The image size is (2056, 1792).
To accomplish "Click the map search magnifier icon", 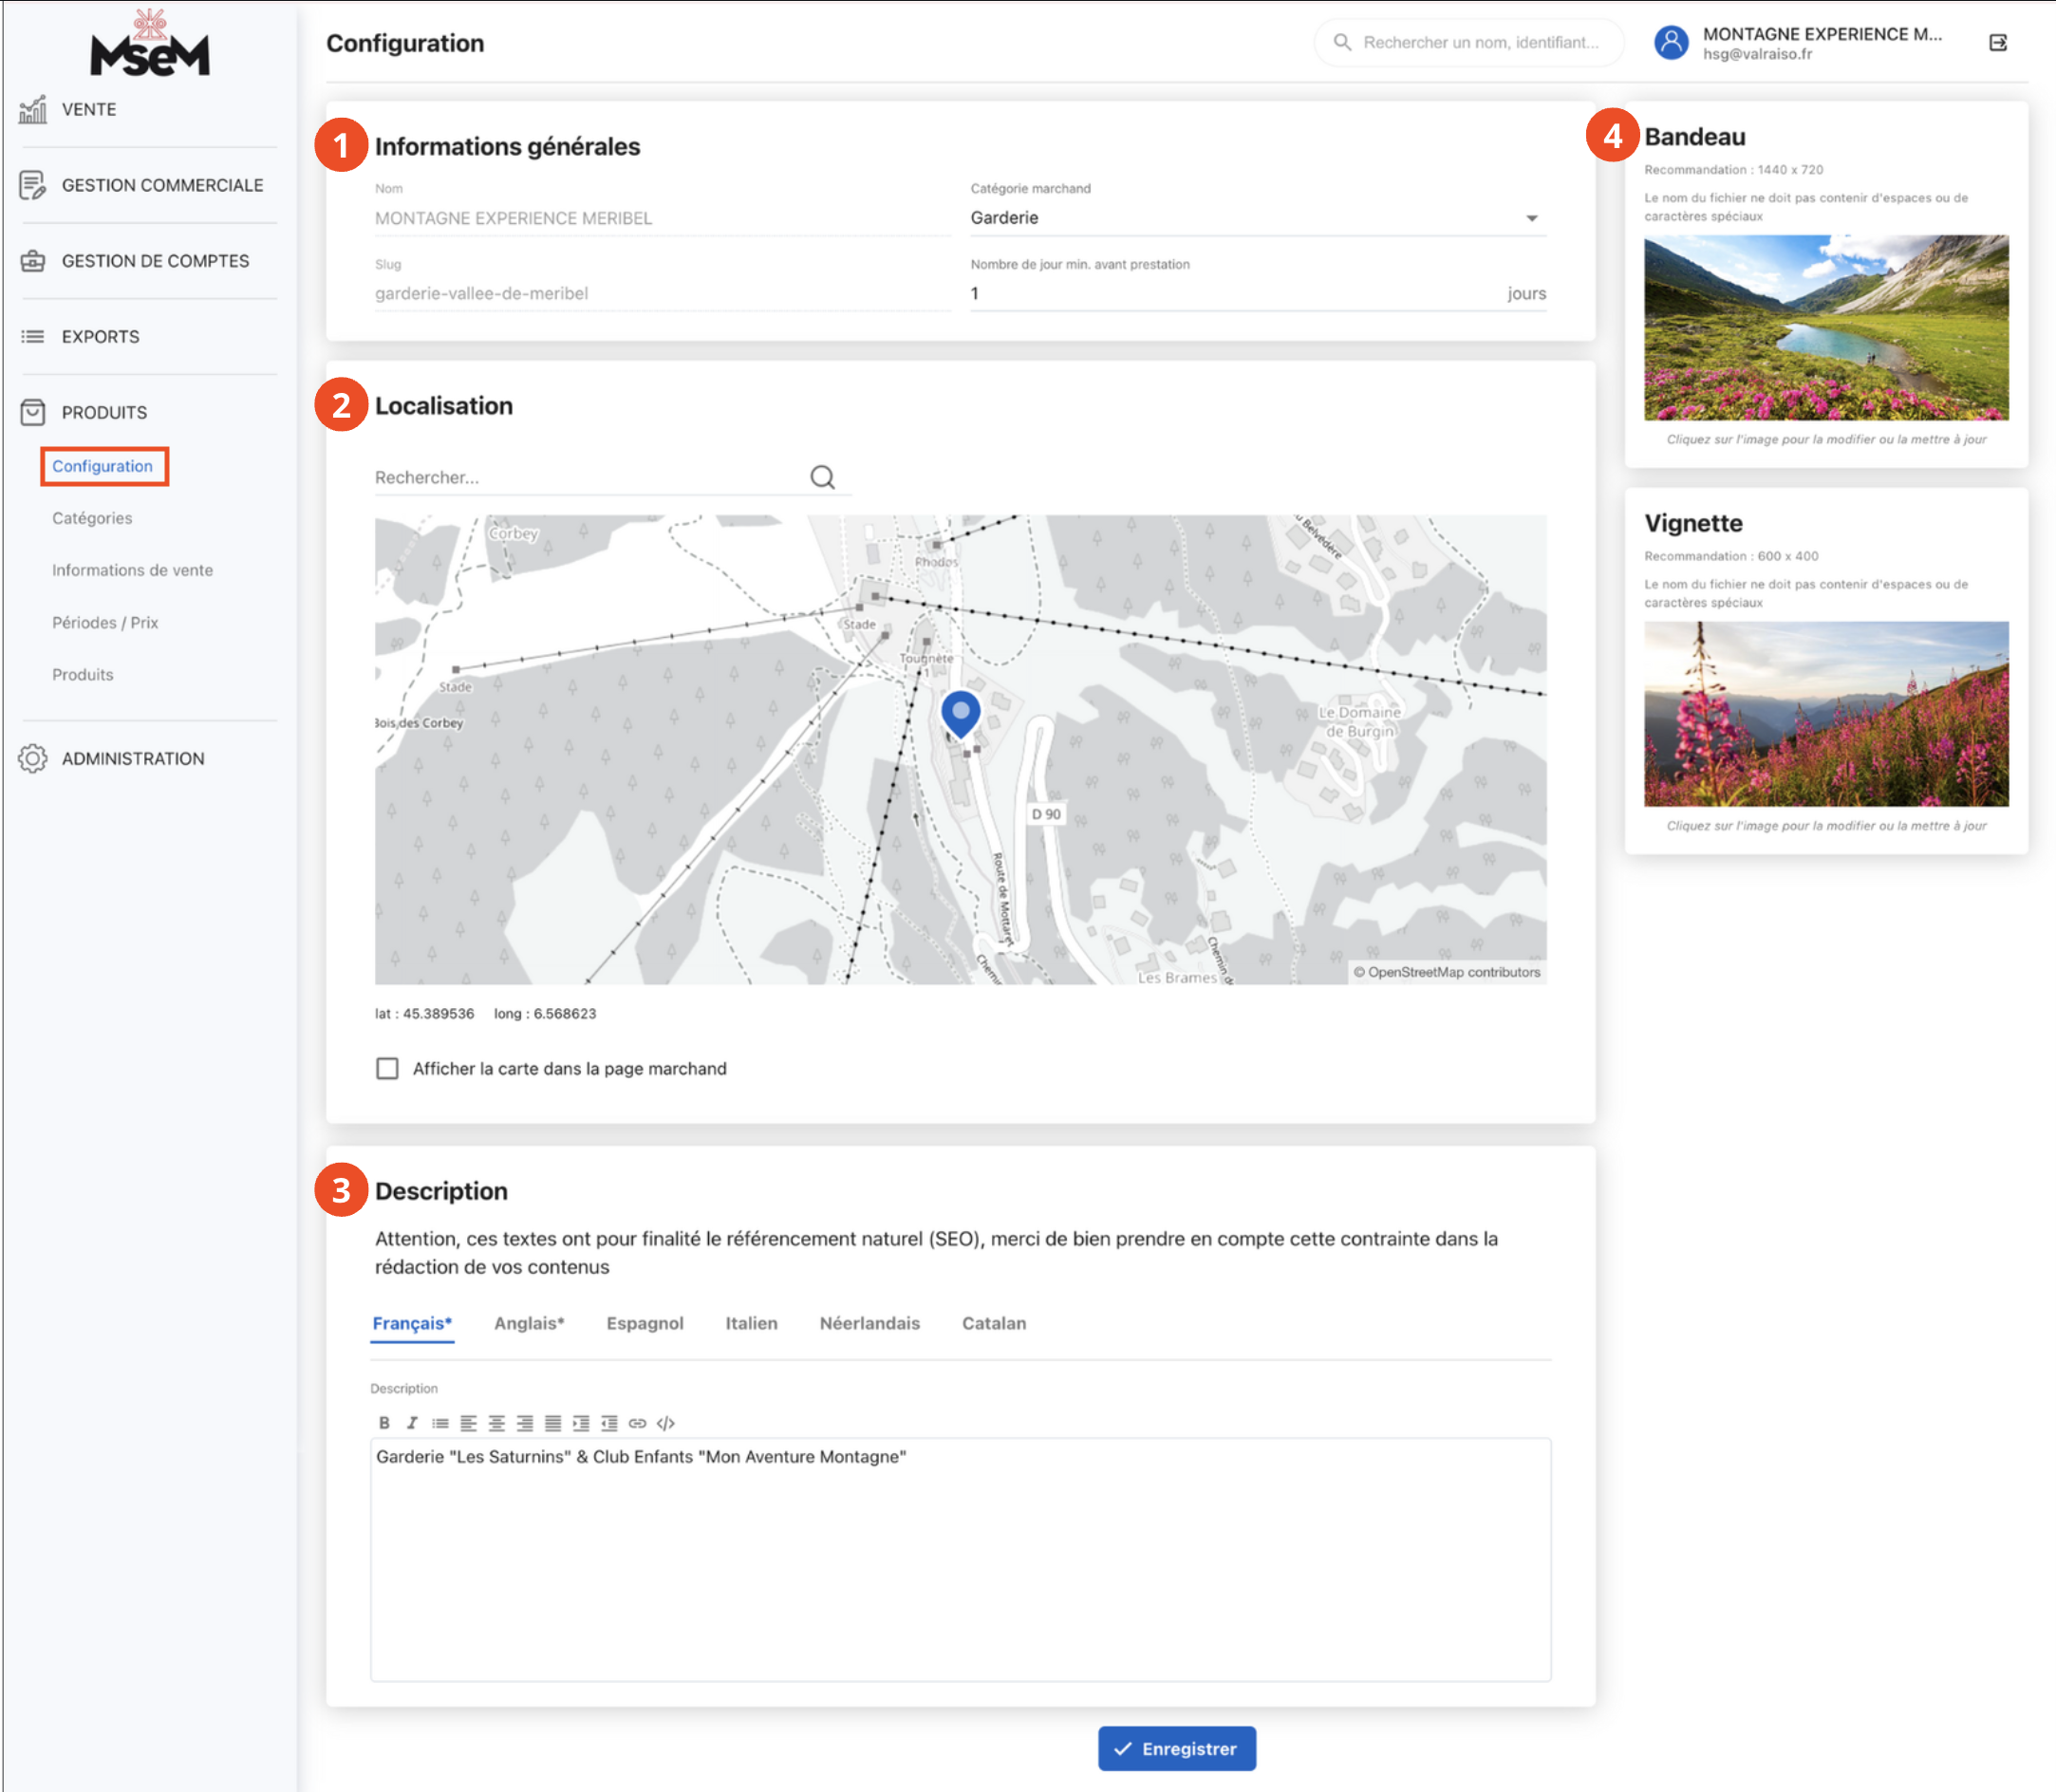I will pyautogui.click(x=822, y=477).
